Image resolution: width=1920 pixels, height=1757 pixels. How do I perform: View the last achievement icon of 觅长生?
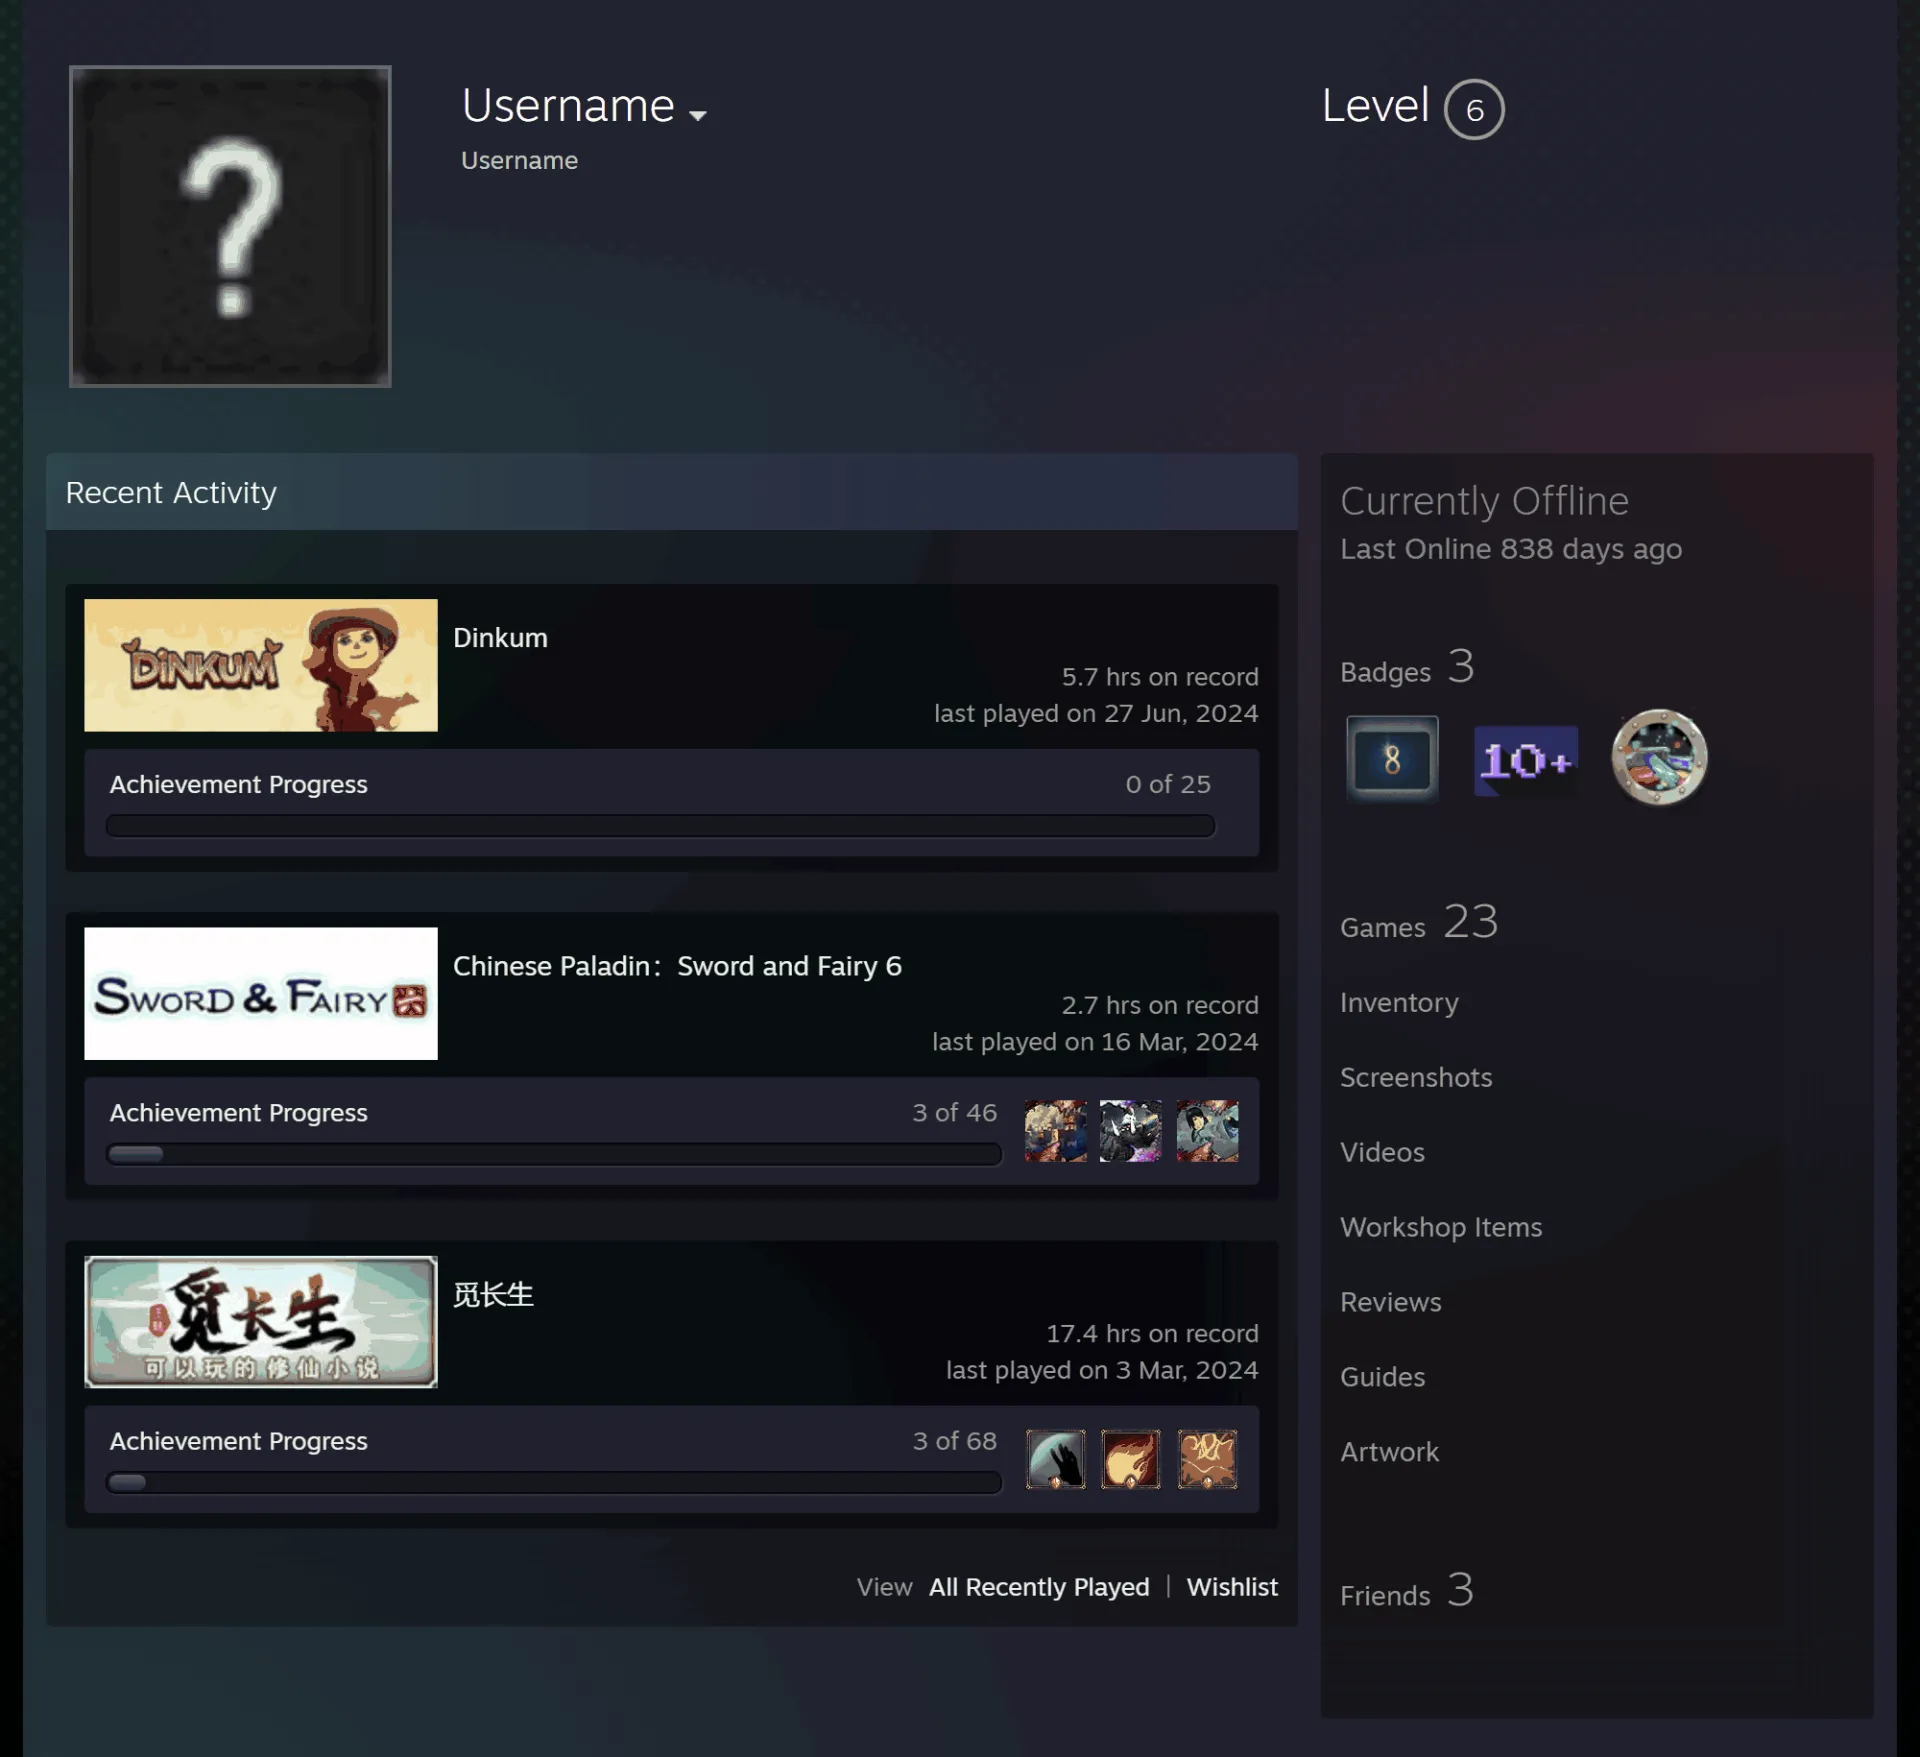[x=1207, y=1459]
